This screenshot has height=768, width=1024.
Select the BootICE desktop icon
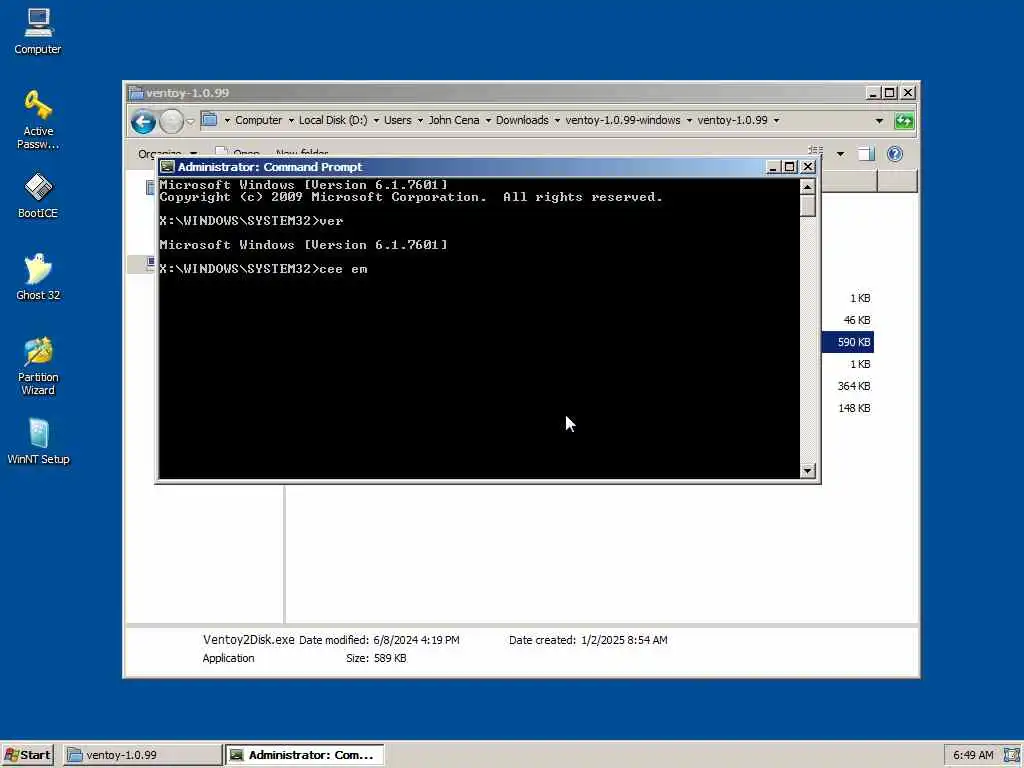(38, 195)
